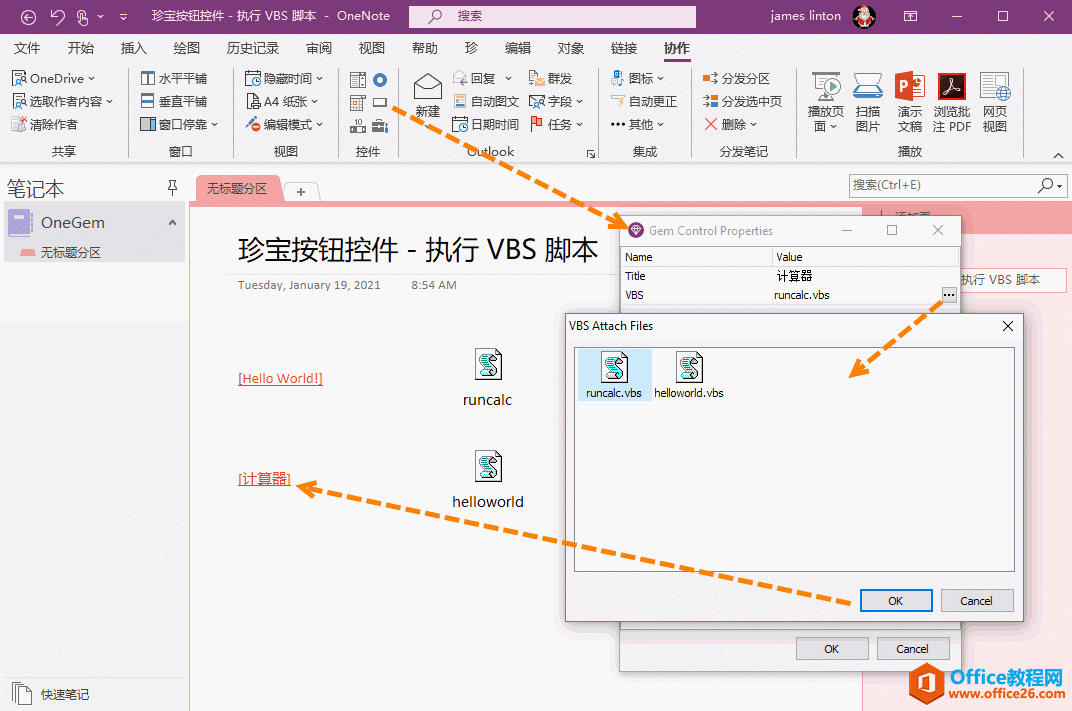The width and height of the screenshot is (1072, 711).
Task: Click the 新建 new Outlook item icon
Action: pyautogui.click(x=427, y=95)
